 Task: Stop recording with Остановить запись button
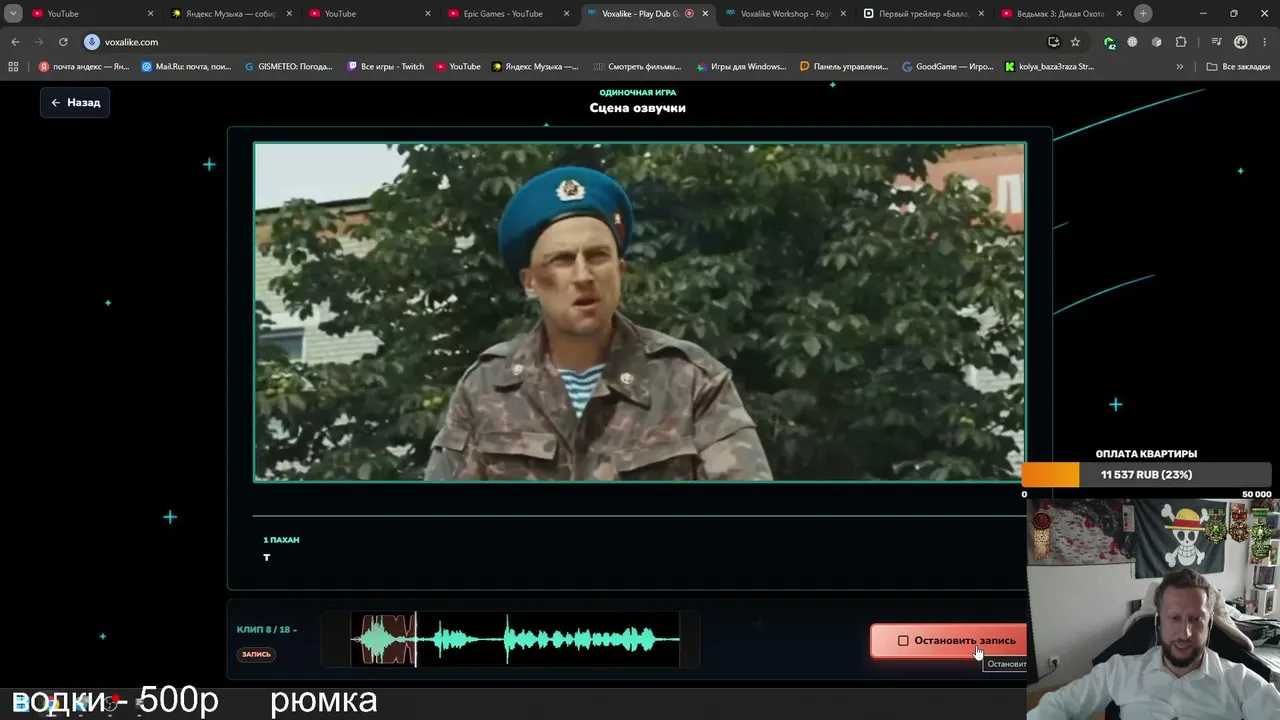coord(948,641)
